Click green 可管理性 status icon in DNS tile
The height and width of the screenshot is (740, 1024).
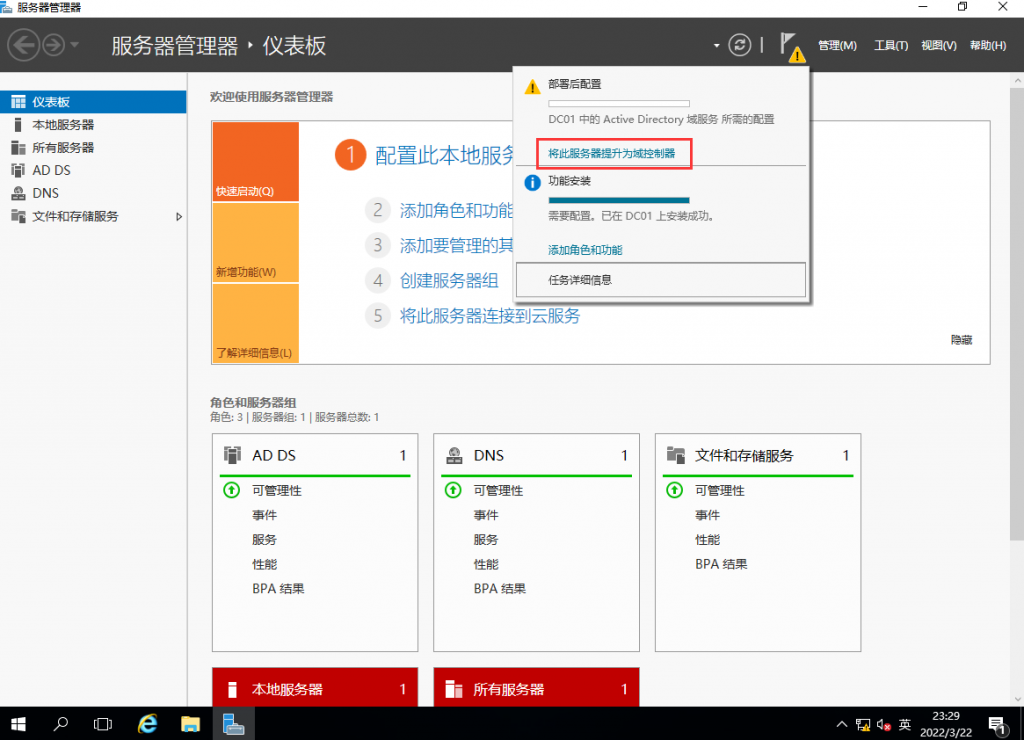pos(453,490)
